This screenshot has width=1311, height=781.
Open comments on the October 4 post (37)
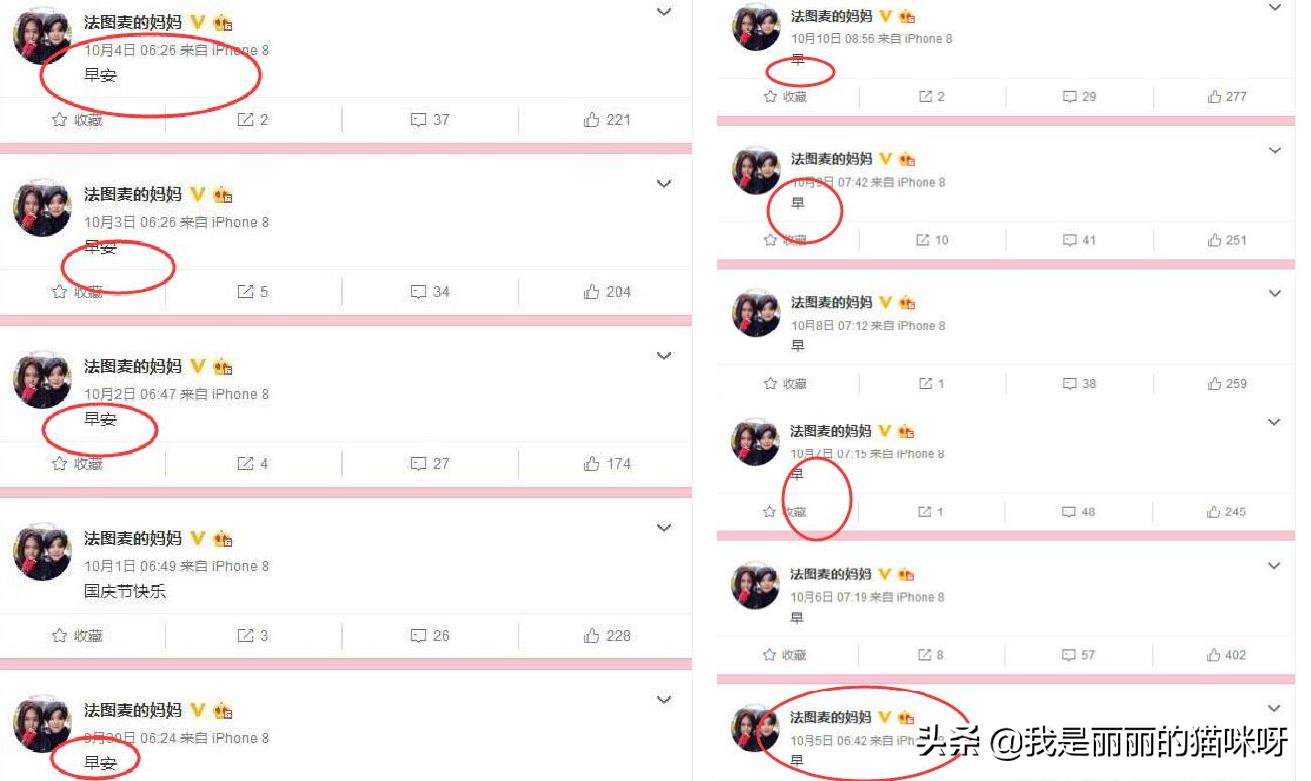point(430,120)
